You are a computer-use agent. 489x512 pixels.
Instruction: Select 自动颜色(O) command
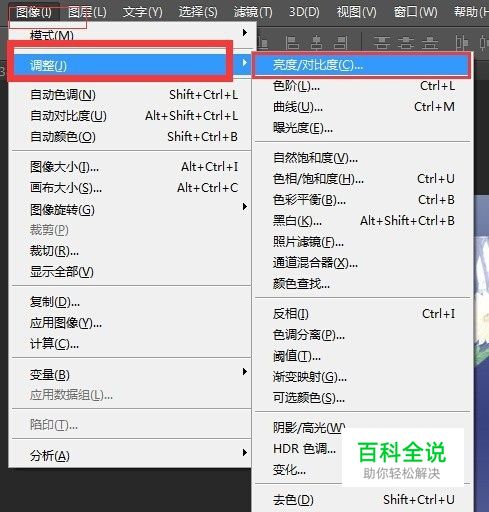[x=131, y=137]
